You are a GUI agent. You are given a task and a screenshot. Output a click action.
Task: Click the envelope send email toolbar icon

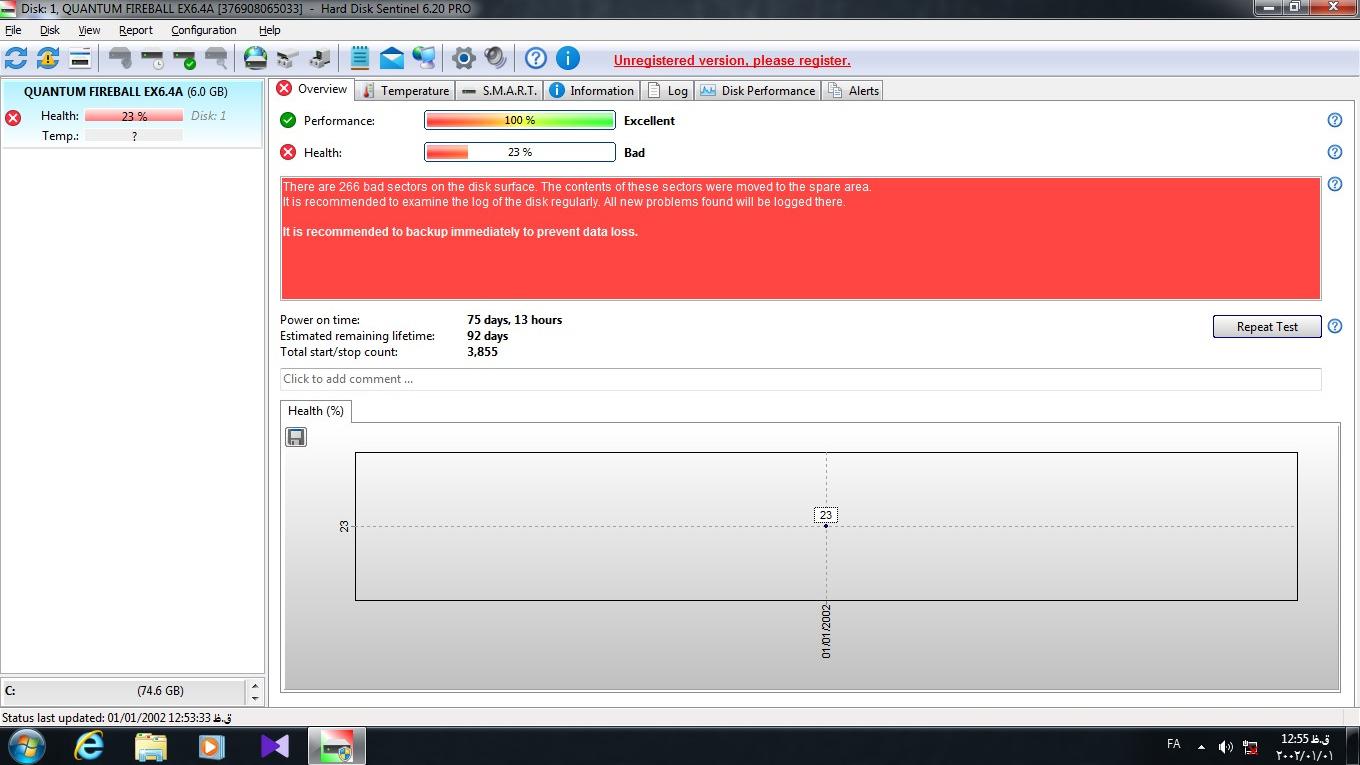[x=392, y=58]
